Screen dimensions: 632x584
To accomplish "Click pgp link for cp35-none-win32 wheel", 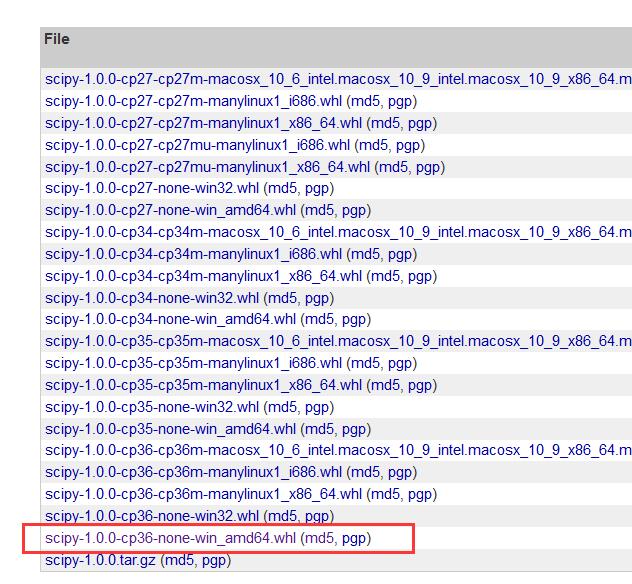I will click(x=317, y=408).
